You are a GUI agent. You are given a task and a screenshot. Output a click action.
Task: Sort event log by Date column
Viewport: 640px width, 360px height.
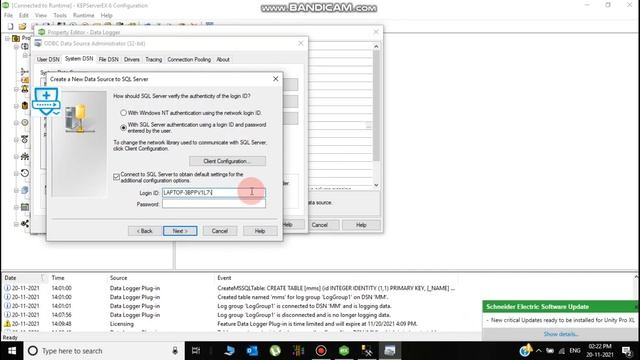coord(10,278)
